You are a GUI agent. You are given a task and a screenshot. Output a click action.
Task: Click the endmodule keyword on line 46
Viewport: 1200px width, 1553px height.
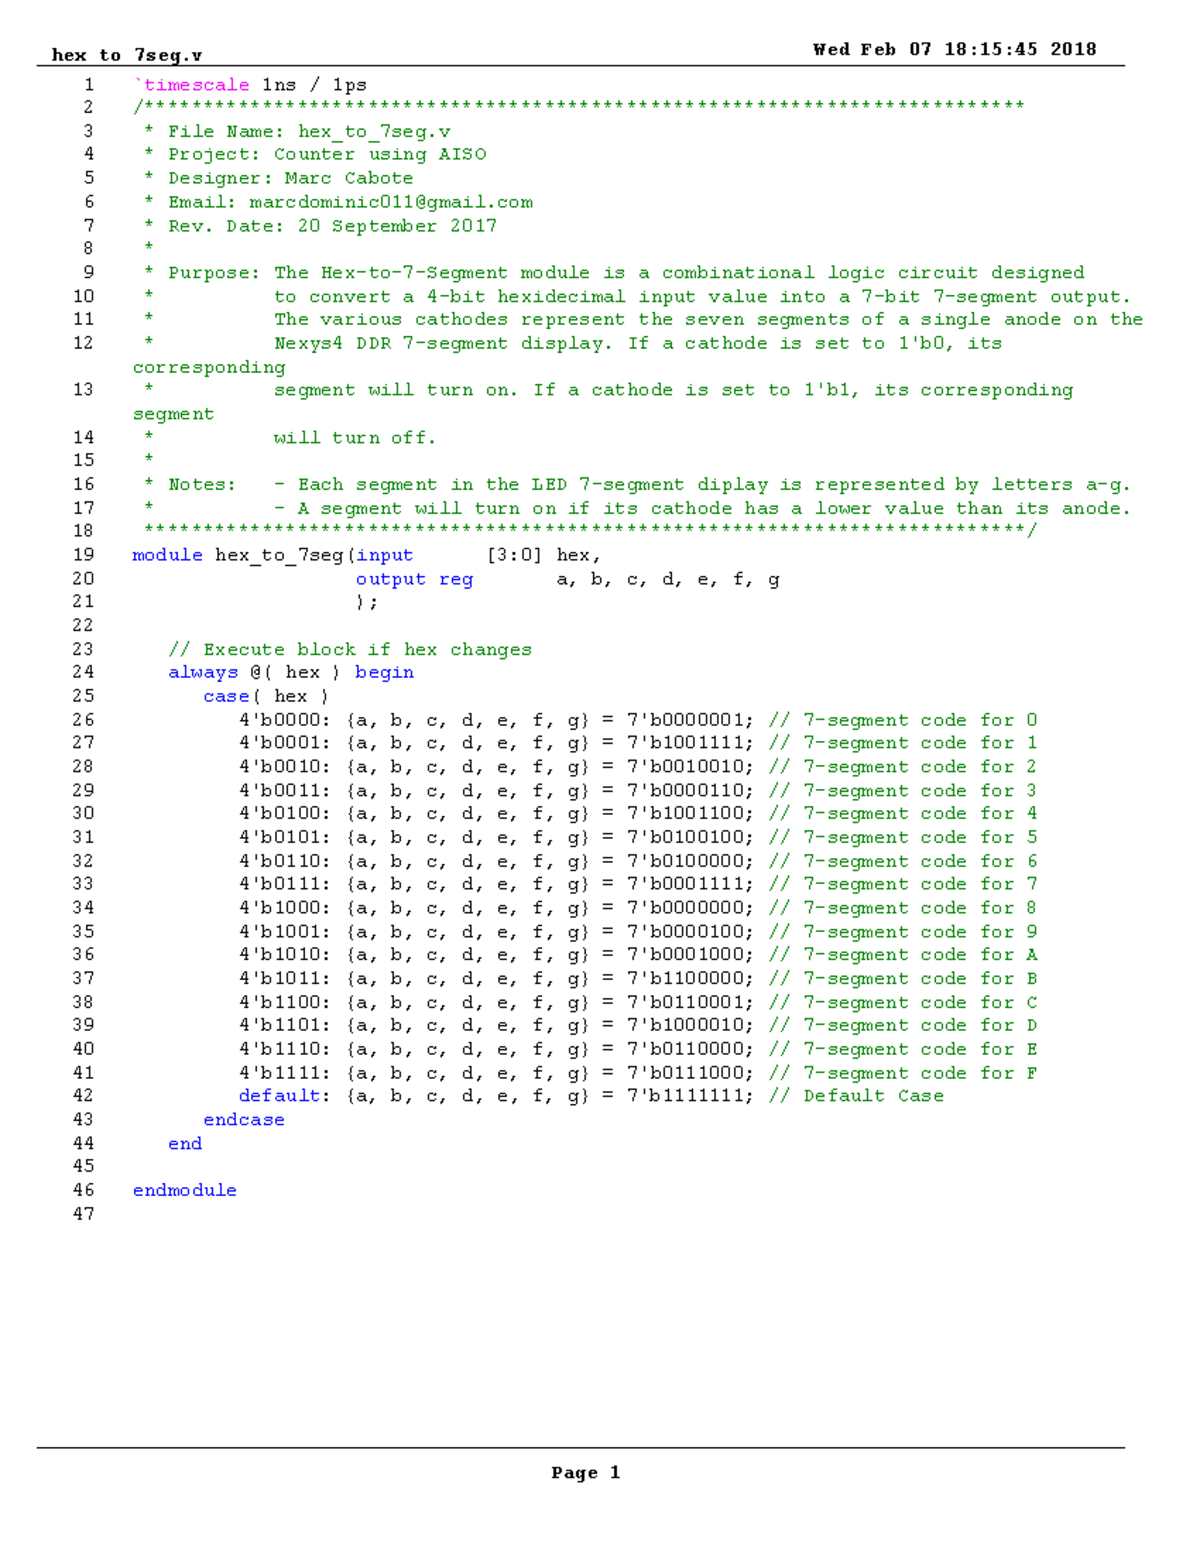(183, 1190)
